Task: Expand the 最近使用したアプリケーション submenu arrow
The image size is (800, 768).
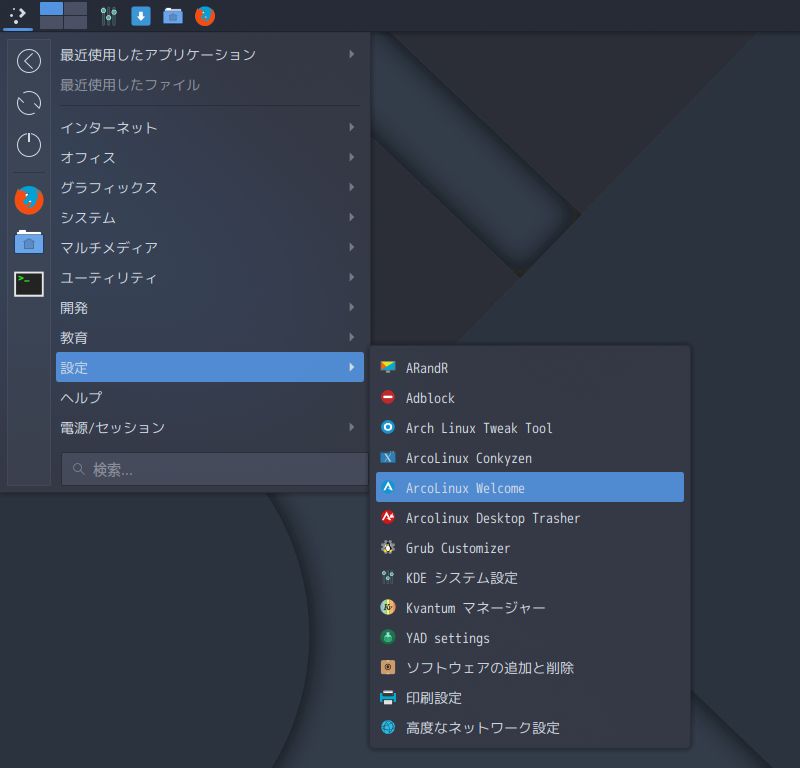Action: tap(352, 54)
